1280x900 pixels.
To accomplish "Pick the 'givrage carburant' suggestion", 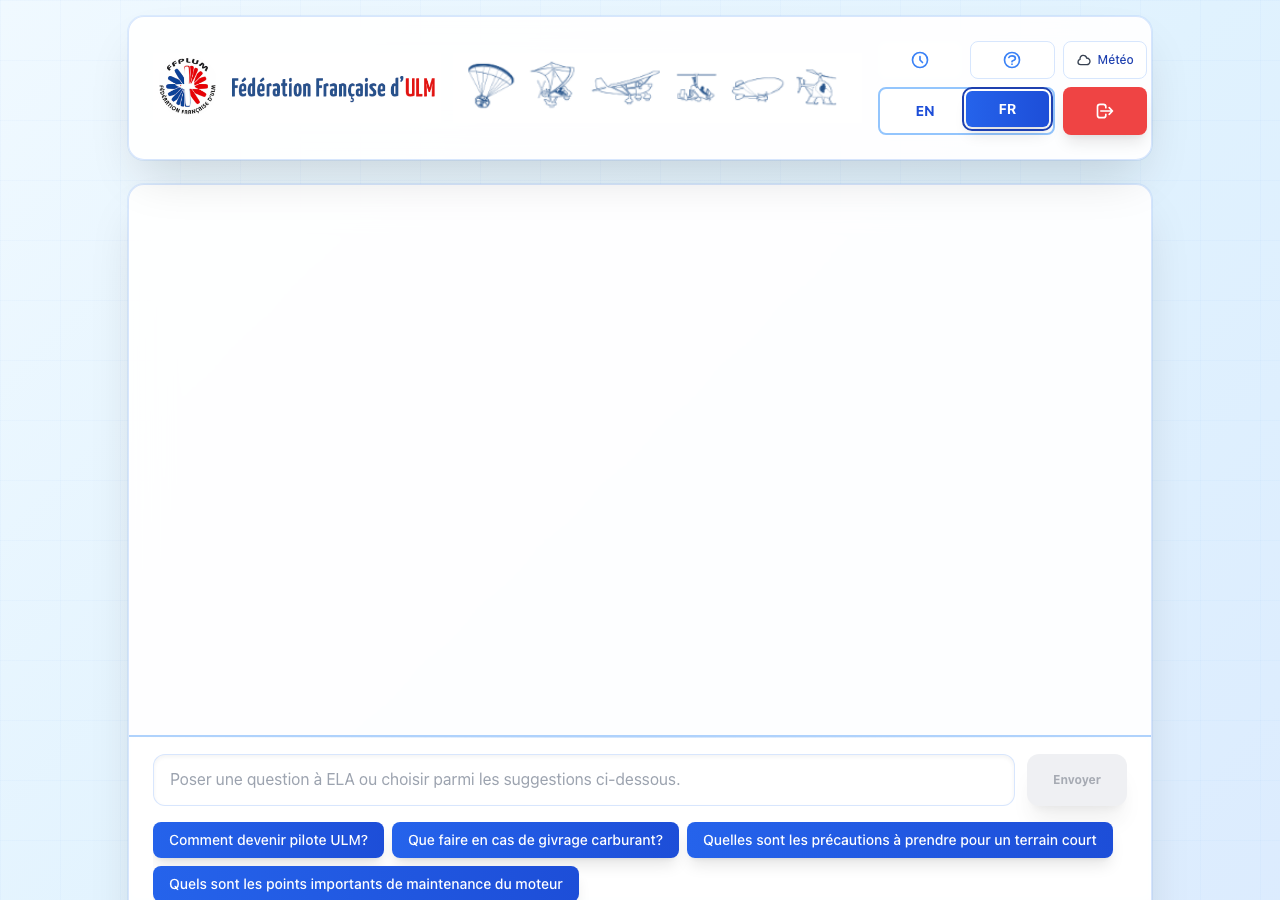I will tap(535, 840).
